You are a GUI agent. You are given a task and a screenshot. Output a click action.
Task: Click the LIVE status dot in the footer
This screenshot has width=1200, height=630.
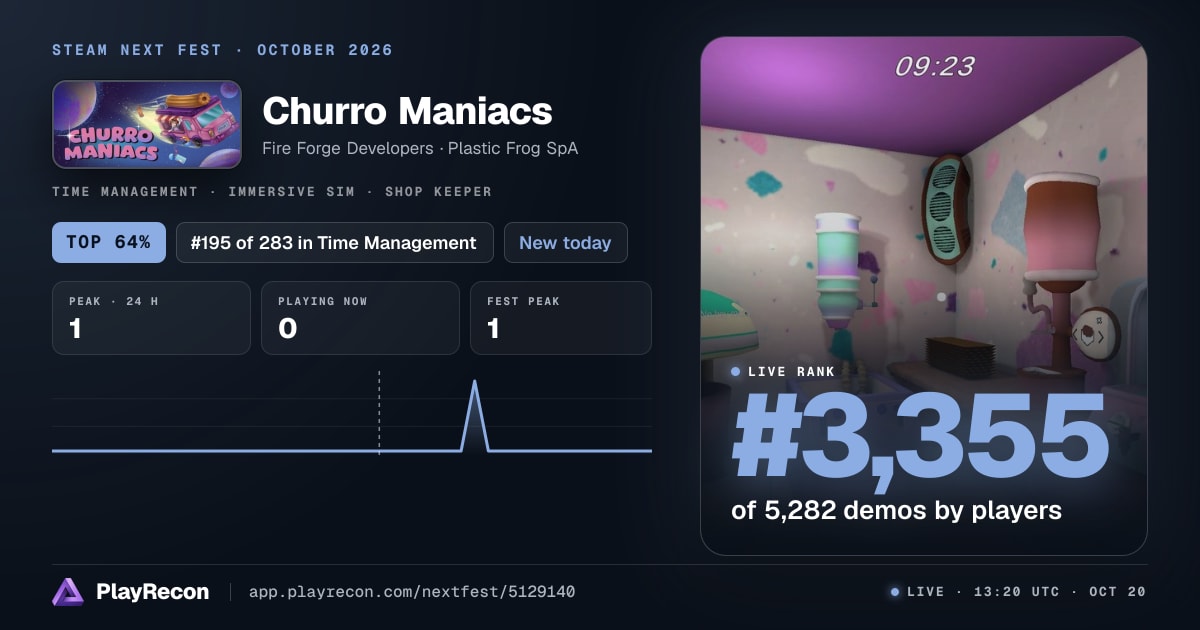[x=895, y=592]
